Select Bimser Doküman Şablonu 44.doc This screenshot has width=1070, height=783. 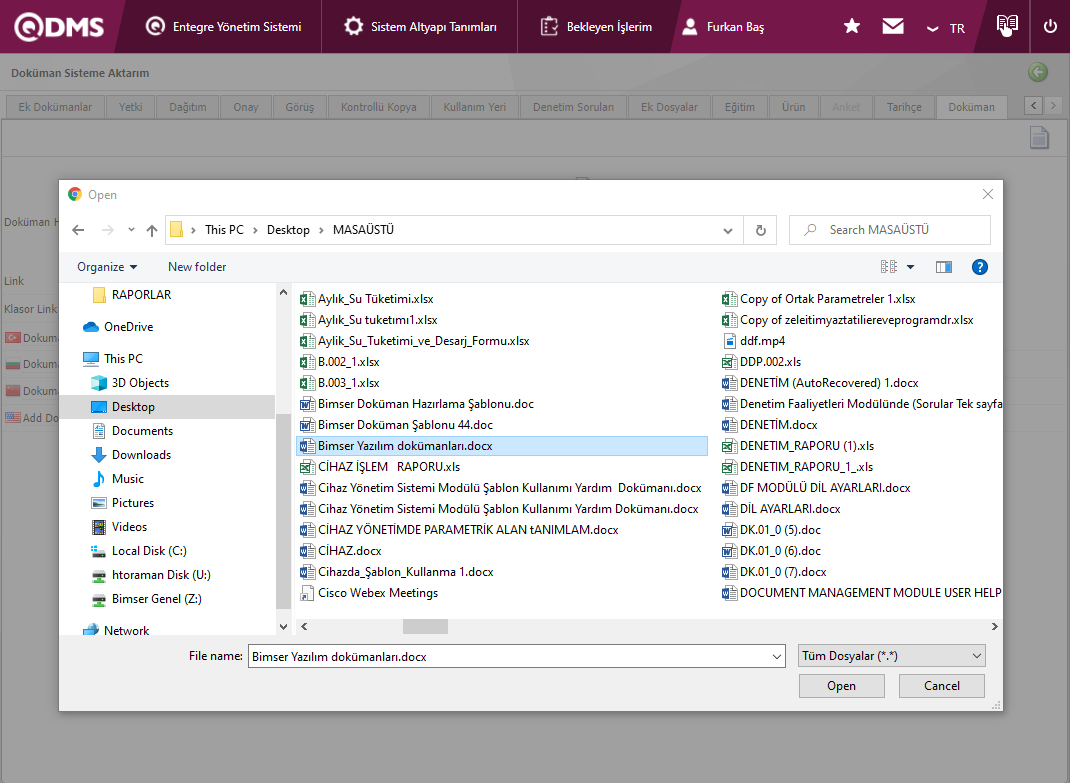tap(396, 425)
